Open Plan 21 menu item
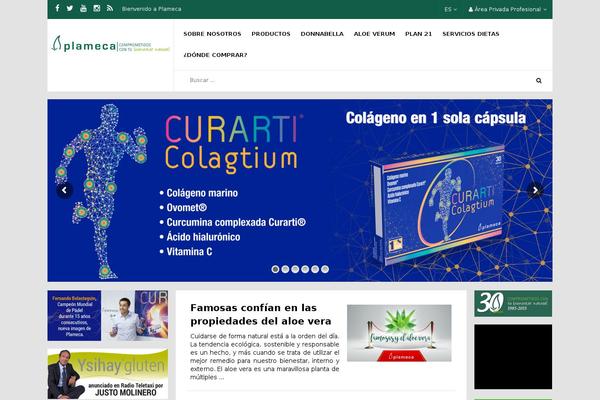Image resolution: width=600 pixels, height=400 pixels. pyautogui.click(x=419, y=34)
